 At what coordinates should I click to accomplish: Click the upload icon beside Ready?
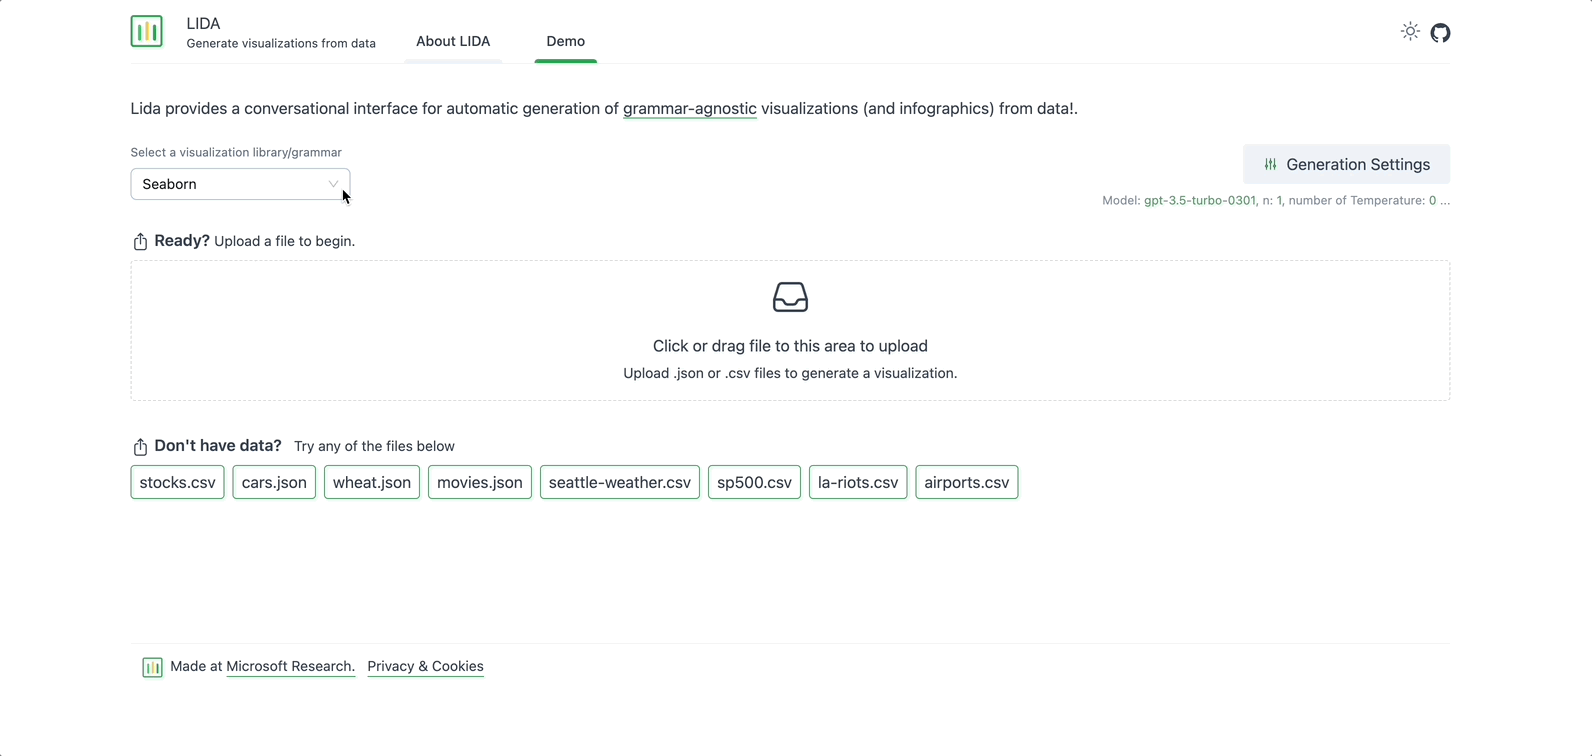140,241
